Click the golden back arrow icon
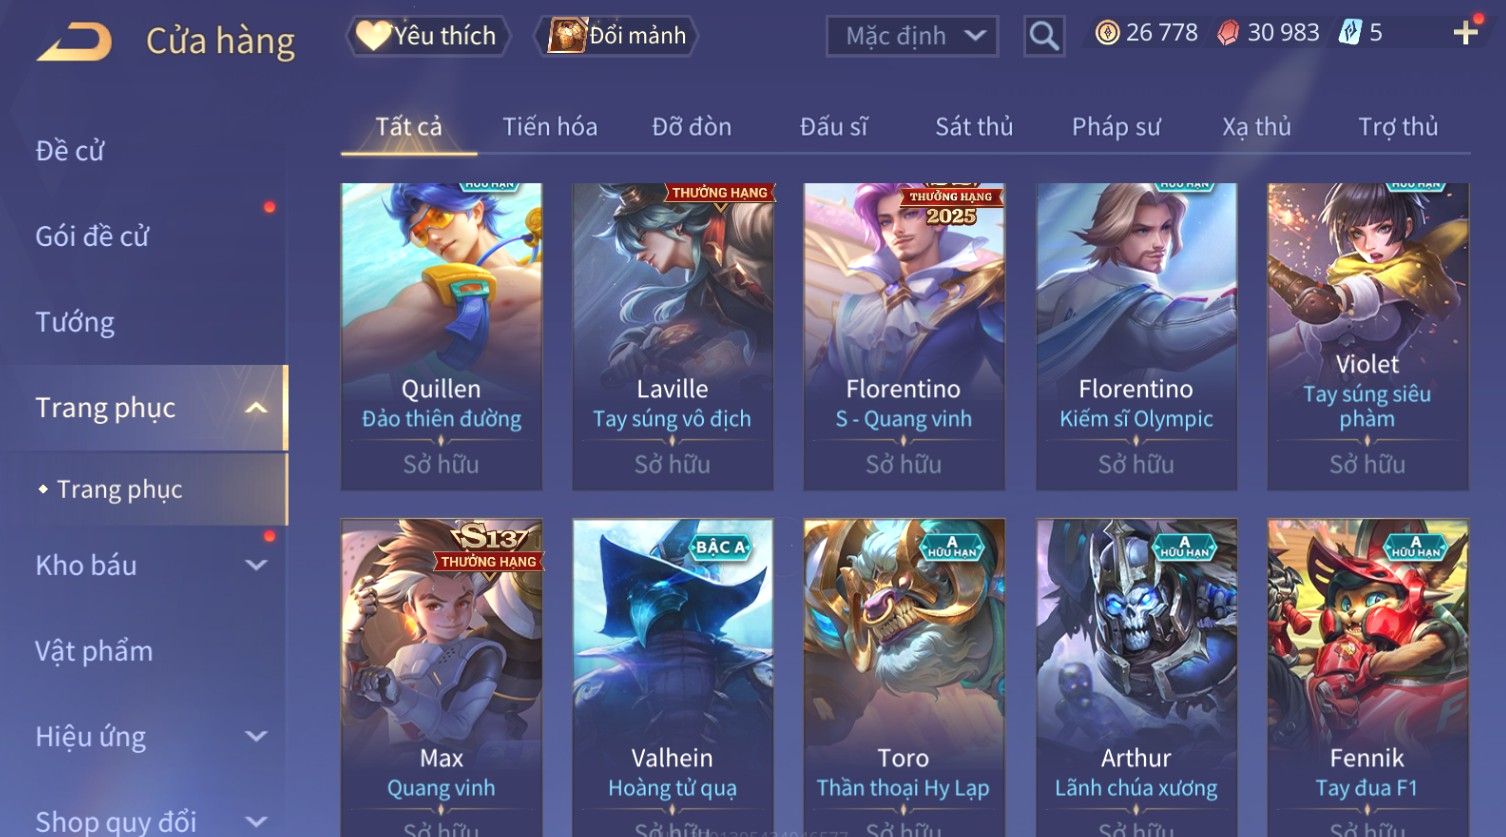Viewport: 1506px width, 837px height. click(x=75, y=42)
